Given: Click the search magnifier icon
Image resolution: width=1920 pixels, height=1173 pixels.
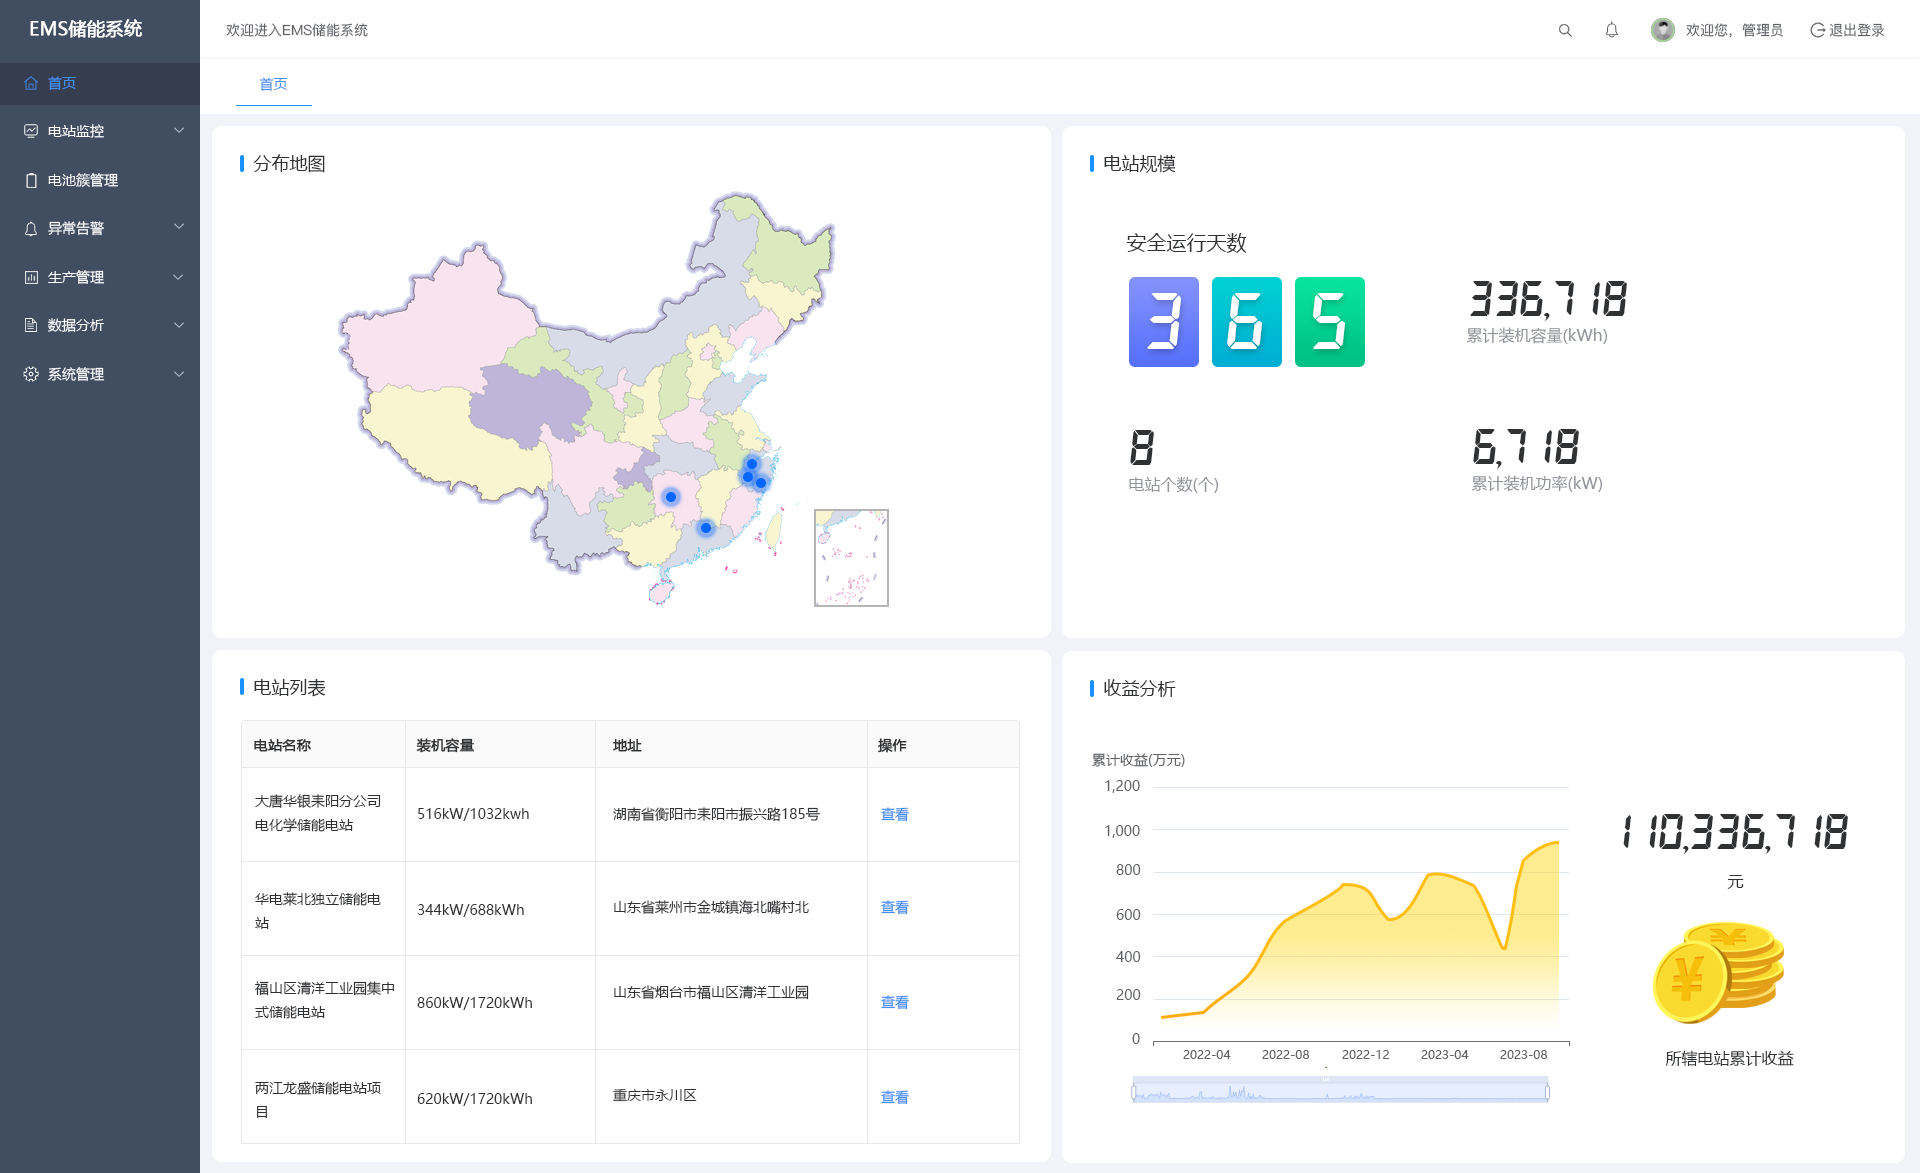Looking at the screenshot, I should tap(1565, 31).
